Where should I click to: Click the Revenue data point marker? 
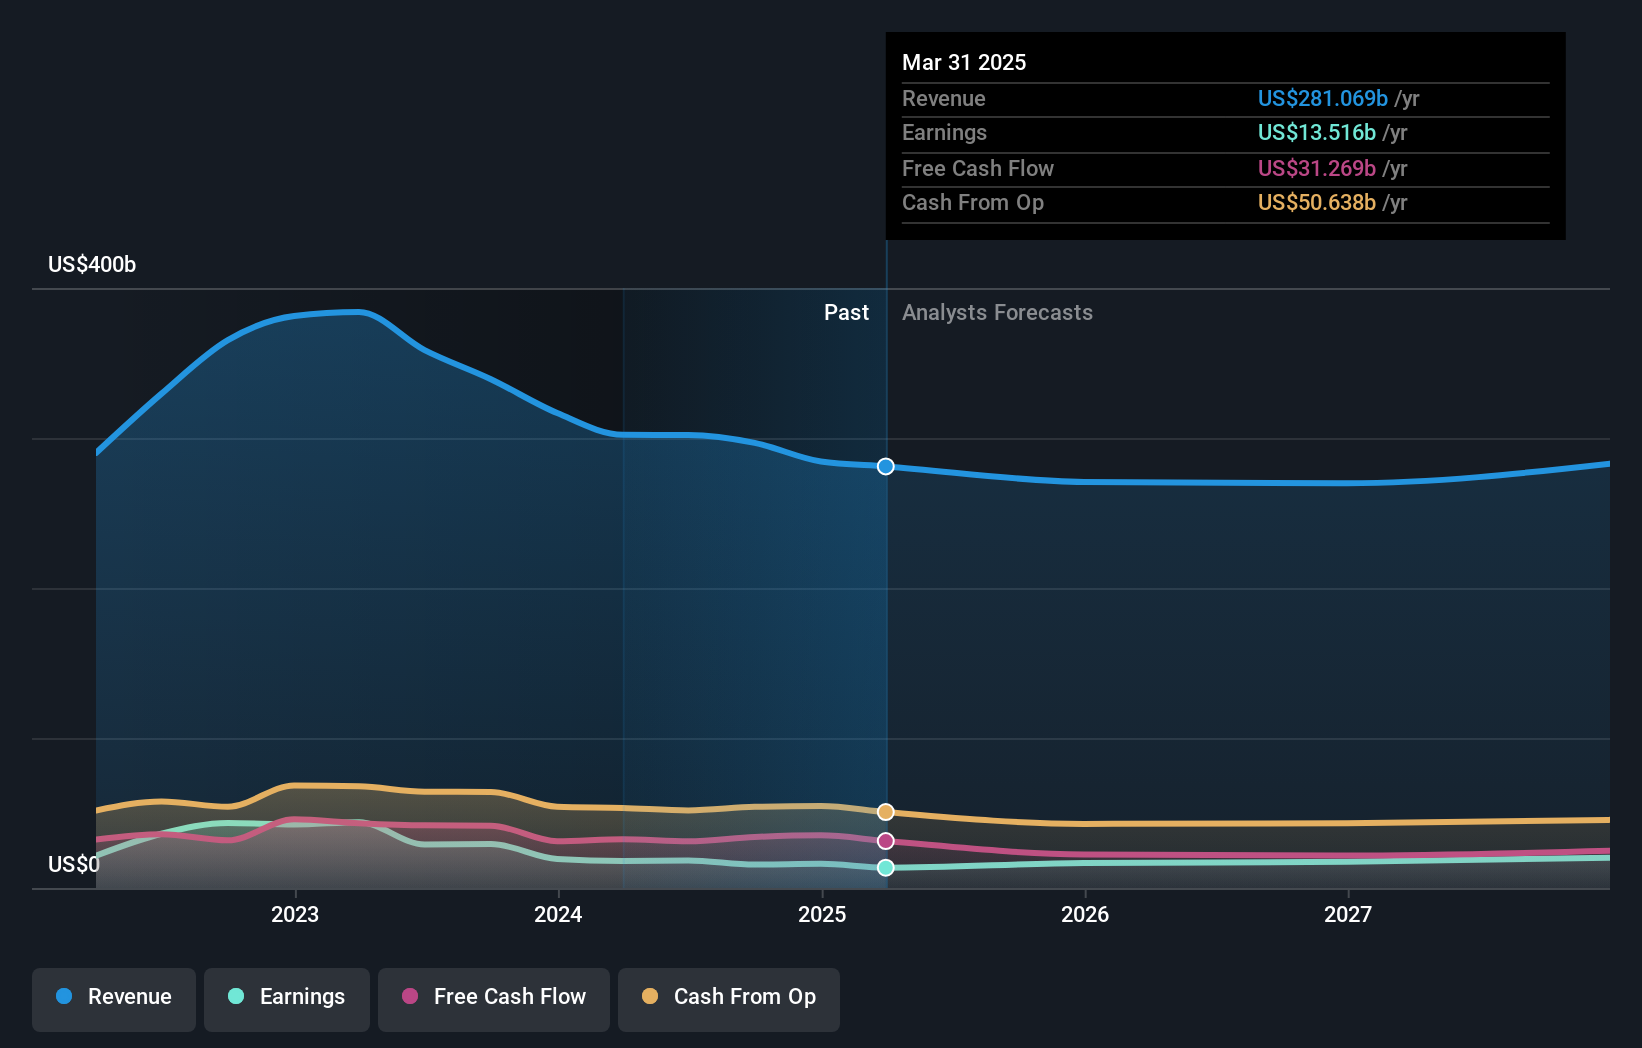point(886,467)
